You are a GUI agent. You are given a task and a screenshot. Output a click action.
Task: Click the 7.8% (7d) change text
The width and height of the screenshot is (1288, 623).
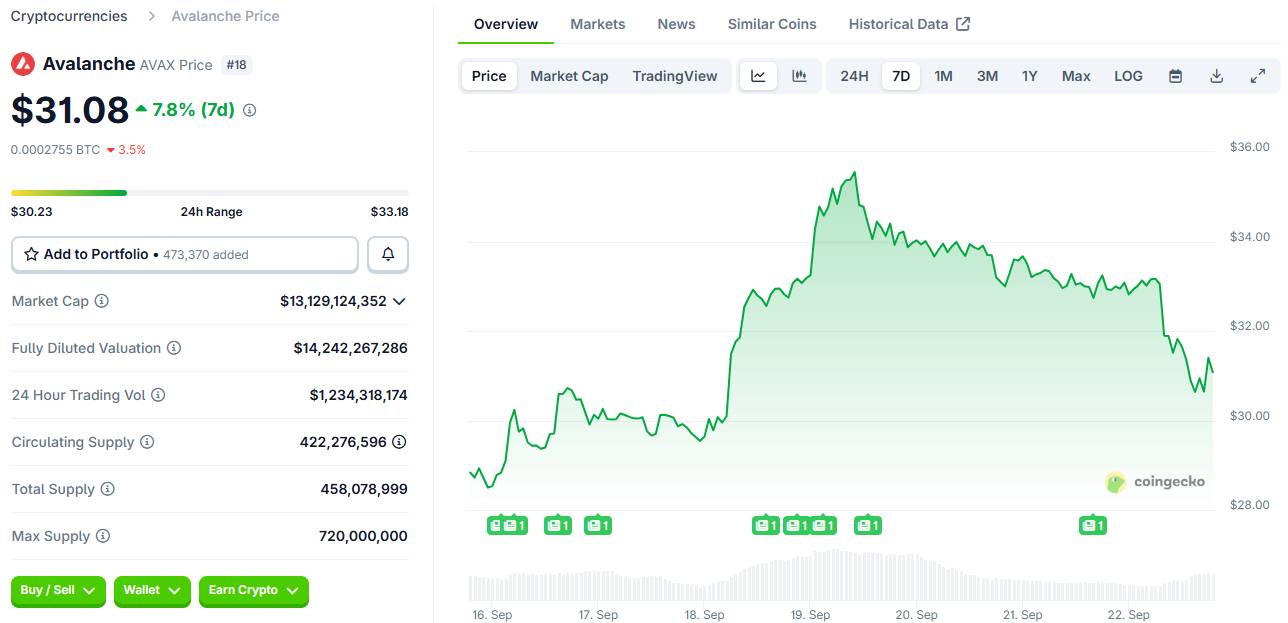(193, 110)
